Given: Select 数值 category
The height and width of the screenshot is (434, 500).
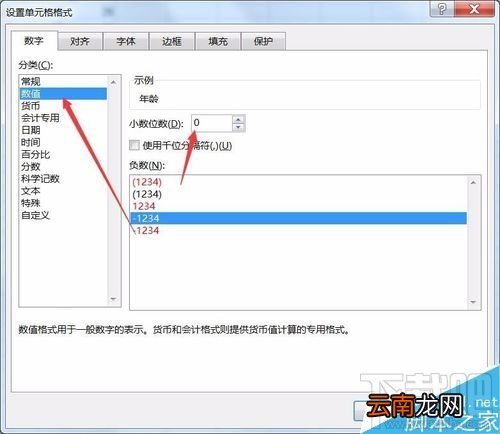Looking at the screenshot, I should (63, 94).
